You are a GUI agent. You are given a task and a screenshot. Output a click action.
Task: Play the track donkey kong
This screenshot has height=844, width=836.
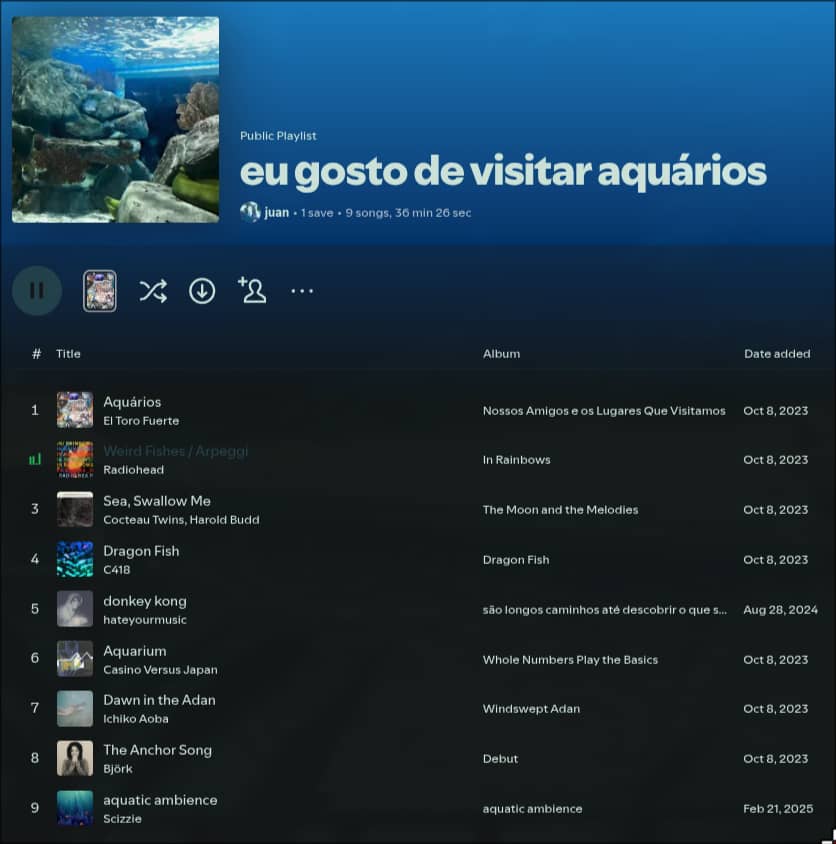coord(145,601)
